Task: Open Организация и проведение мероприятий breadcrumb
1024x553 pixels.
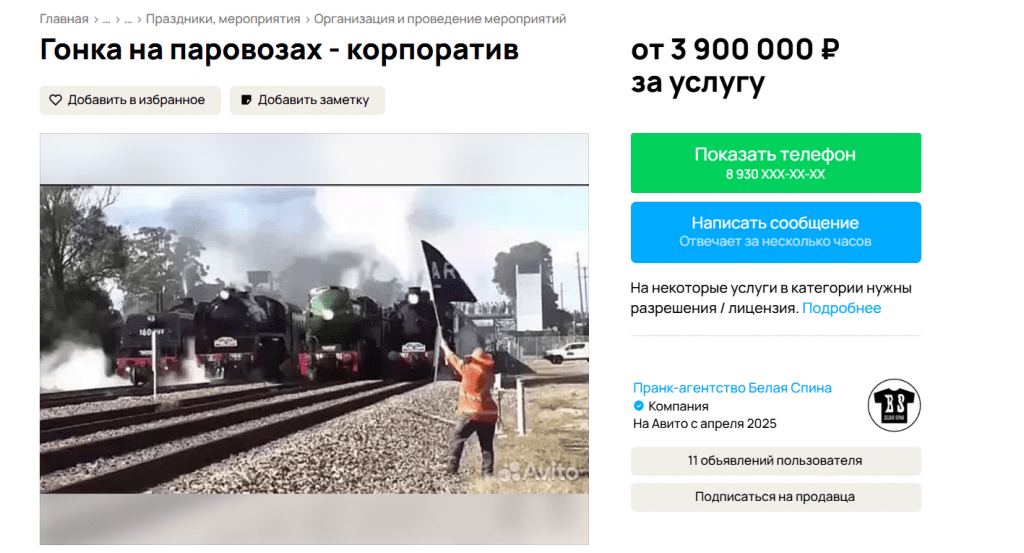Action: click(x=440, y=19)
